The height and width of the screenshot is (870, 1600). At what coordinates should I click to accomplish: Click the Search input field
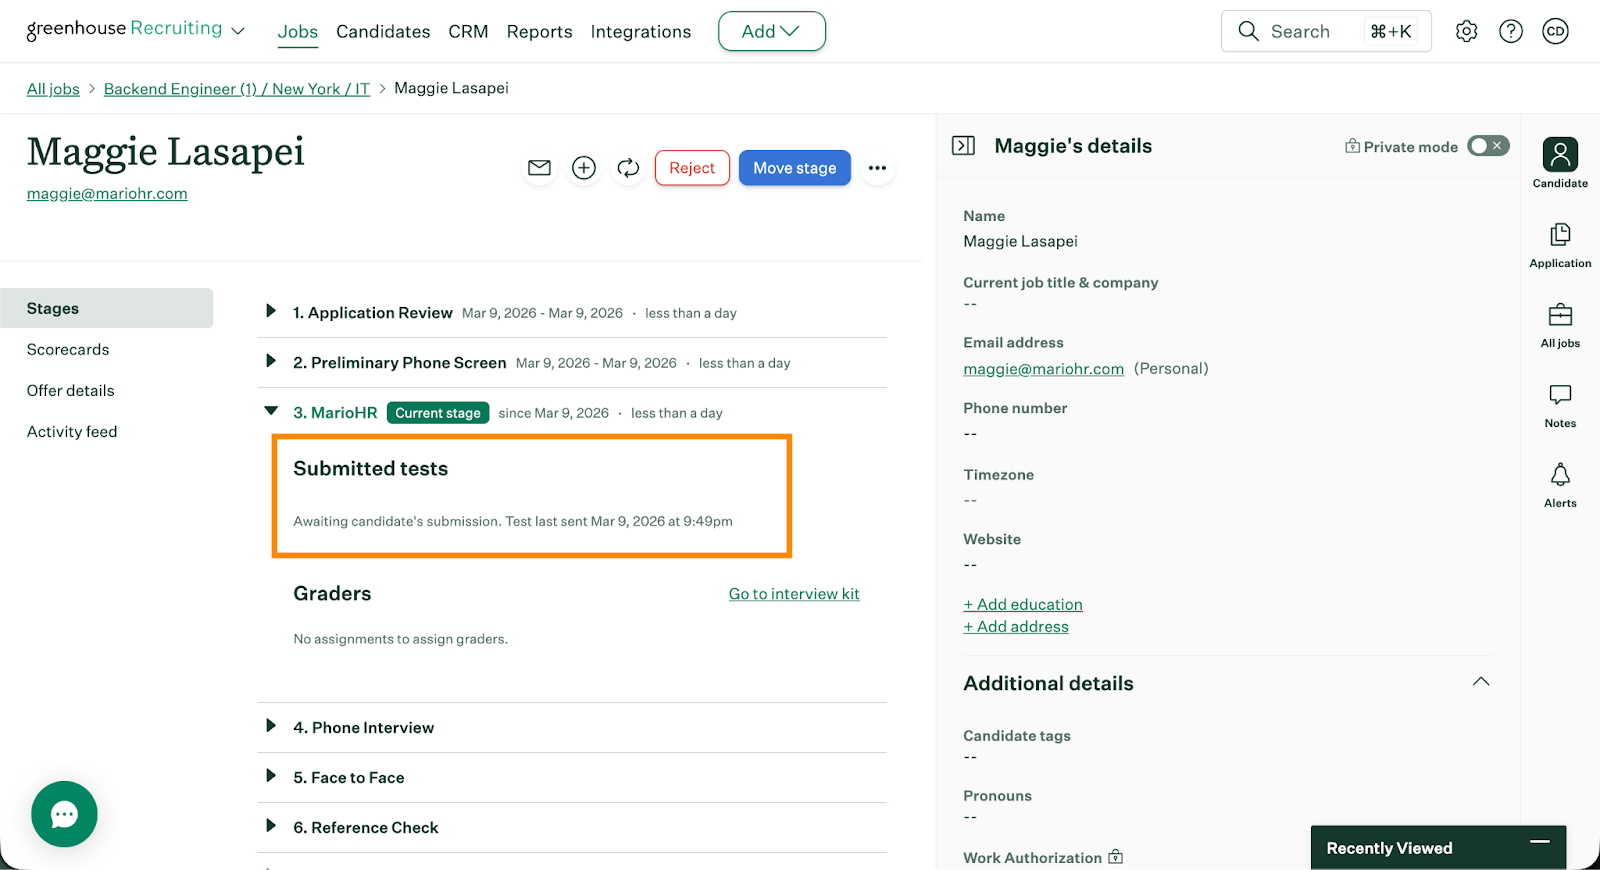pos(1300,31)
